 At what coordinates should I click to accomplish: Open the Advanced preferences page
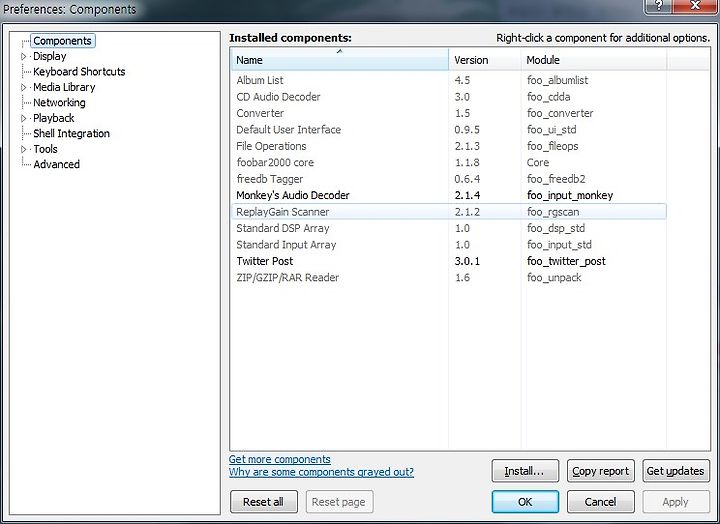click(x=56, y=164)
